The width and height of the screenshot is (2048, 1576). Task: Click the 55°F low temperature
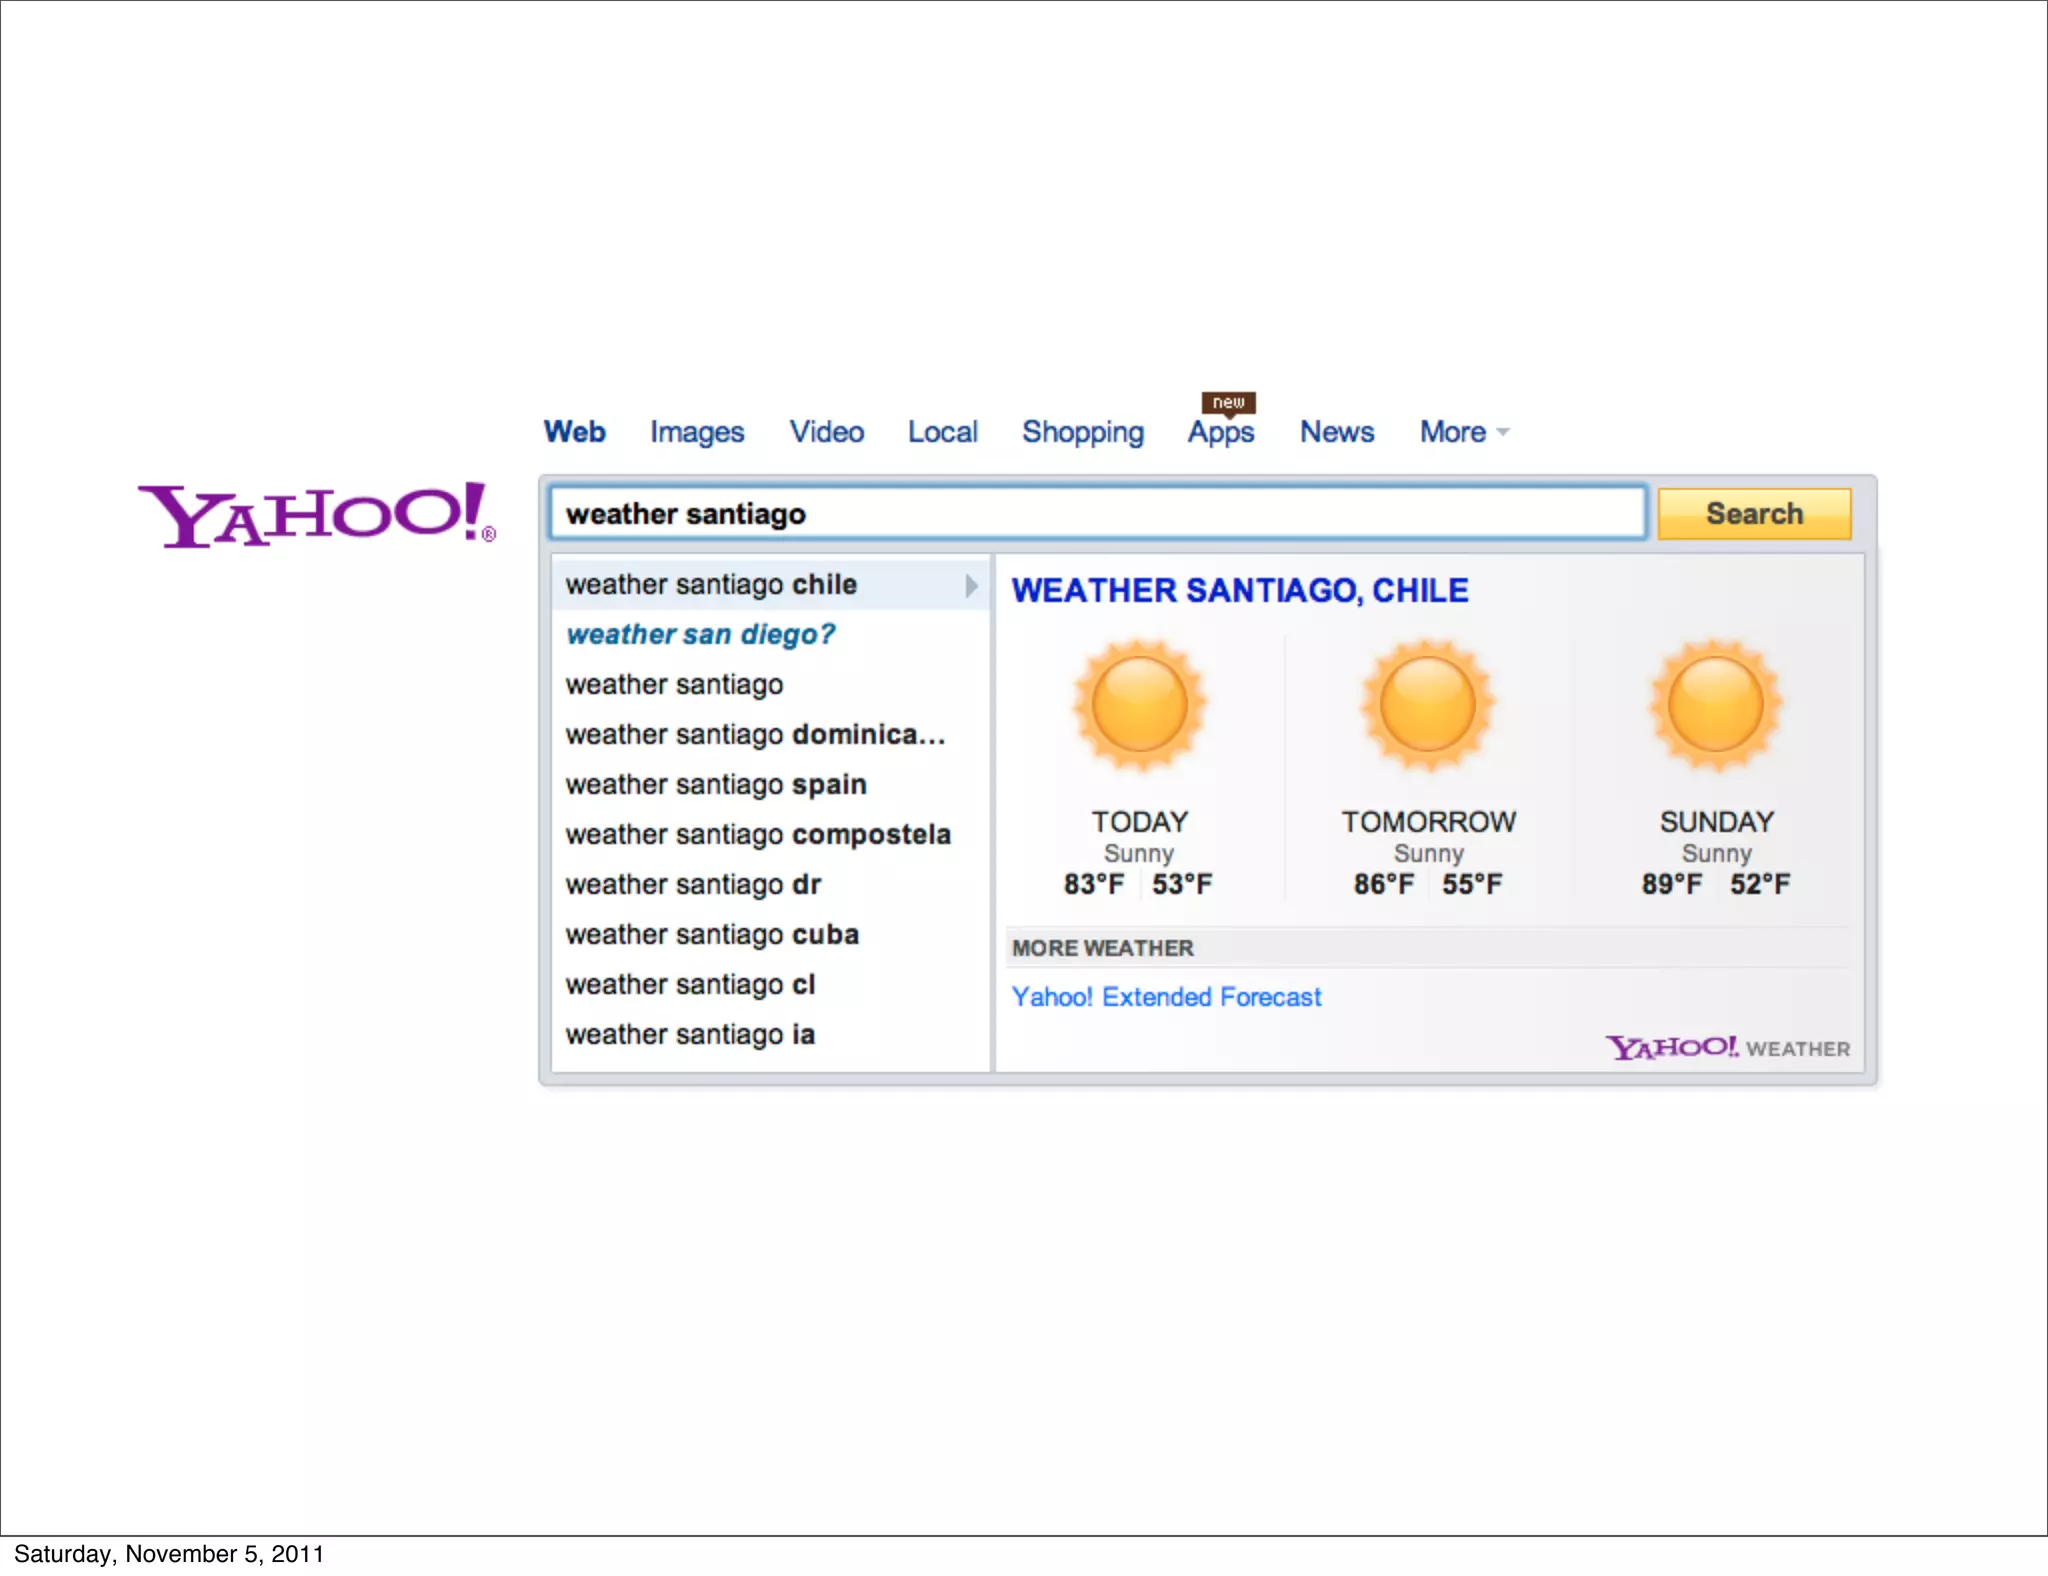pos(1472,884)
